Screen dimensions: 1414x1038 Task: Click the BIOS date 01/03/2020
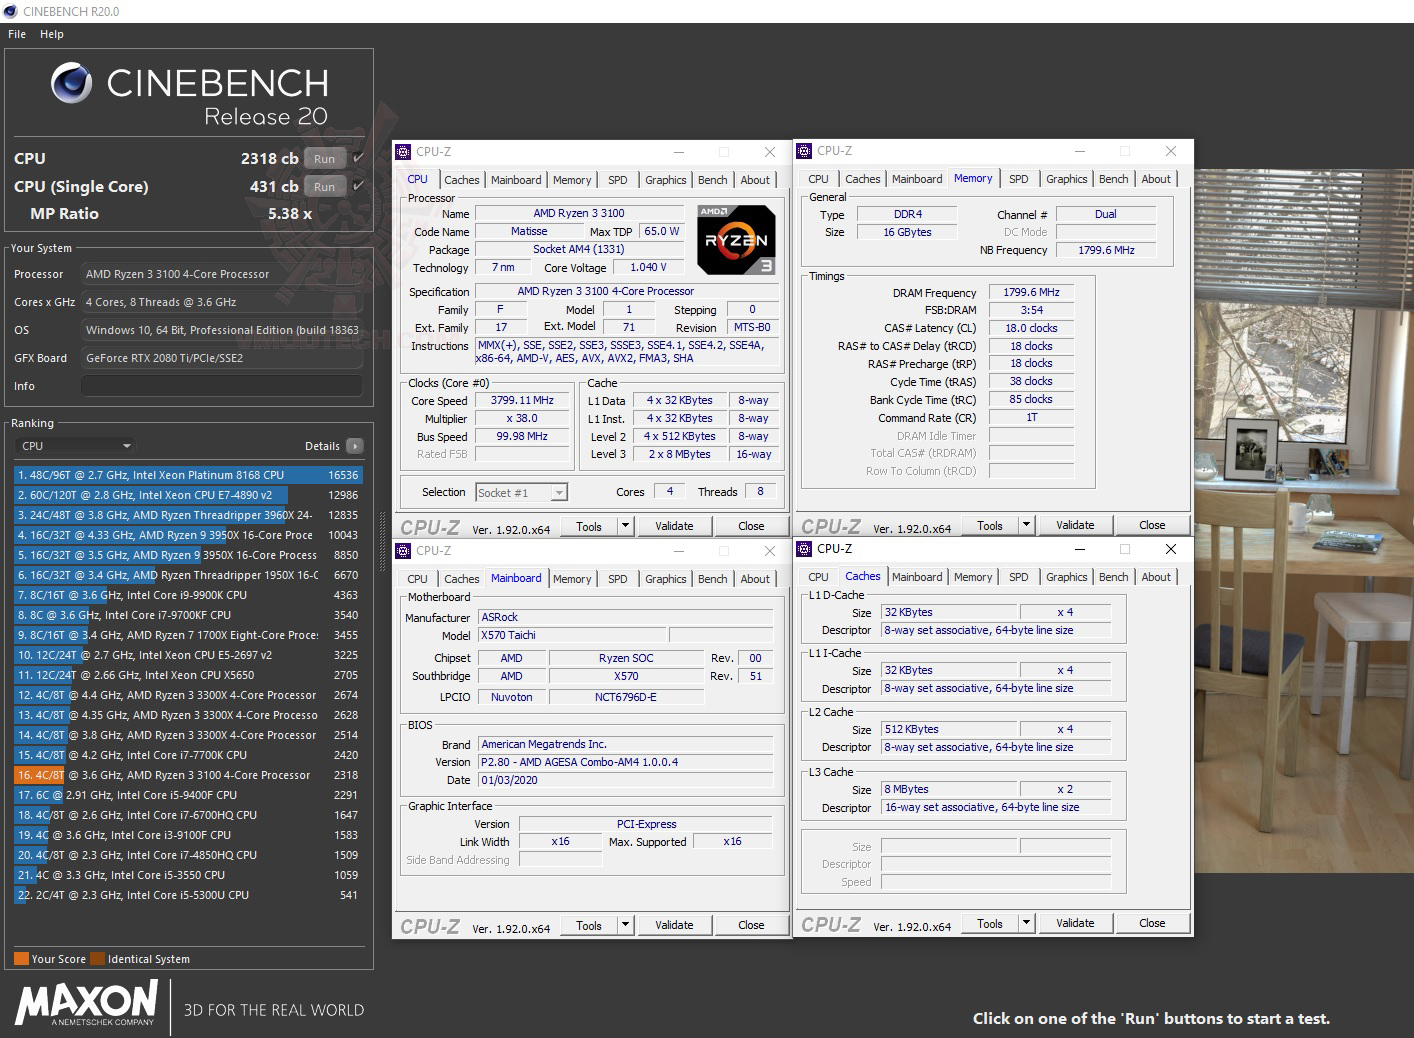(x=625, y=780)
